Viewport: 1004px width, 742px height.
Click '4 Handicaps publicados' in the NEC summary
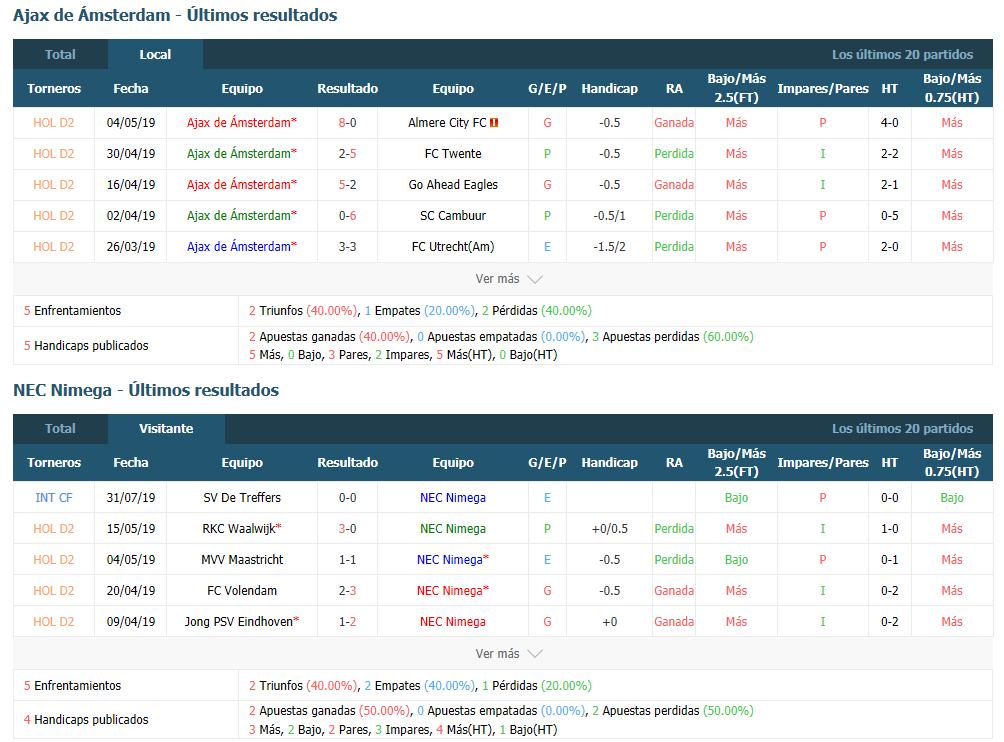pyautogui.click(x=86, y=720)
